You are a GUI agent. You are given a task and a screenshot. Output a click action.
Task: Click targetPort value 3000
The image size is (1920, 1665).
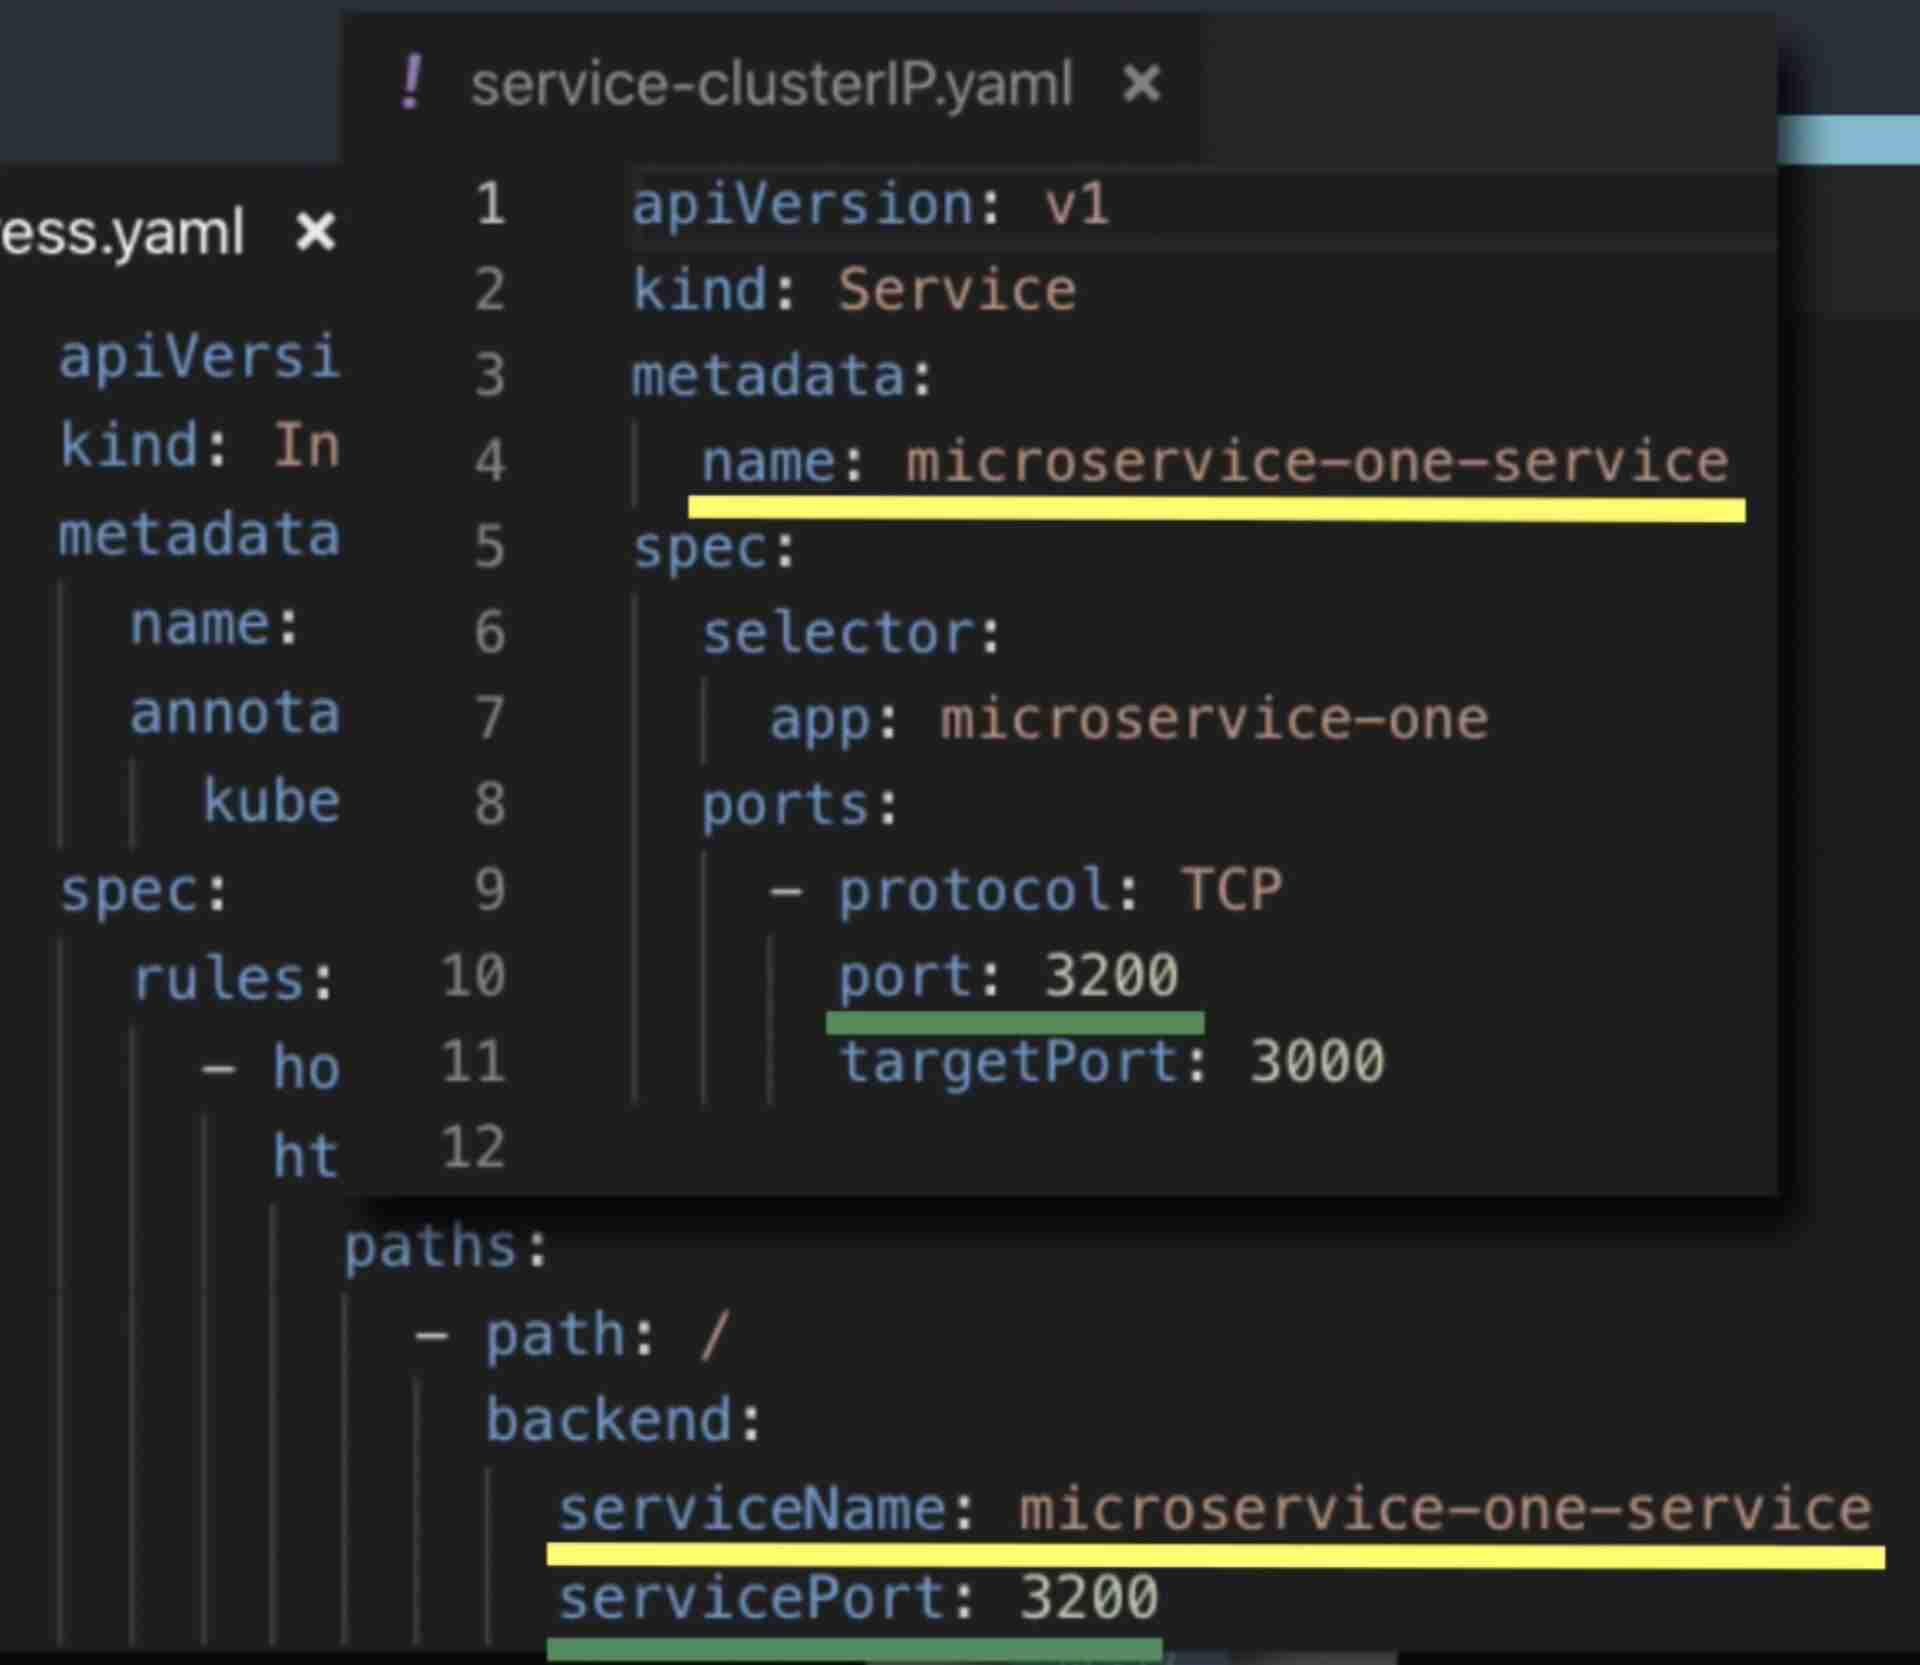coord(1317,1061)
